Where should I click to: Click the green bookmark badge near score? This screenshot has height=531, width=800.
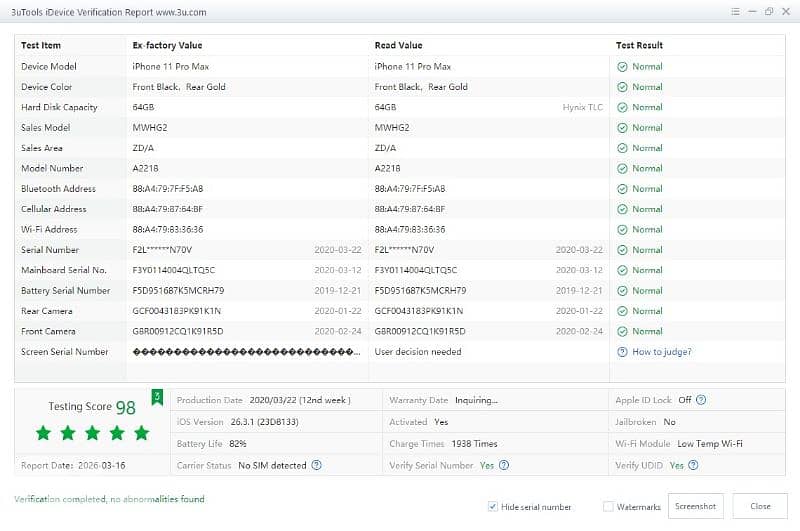tap(157, 398)
